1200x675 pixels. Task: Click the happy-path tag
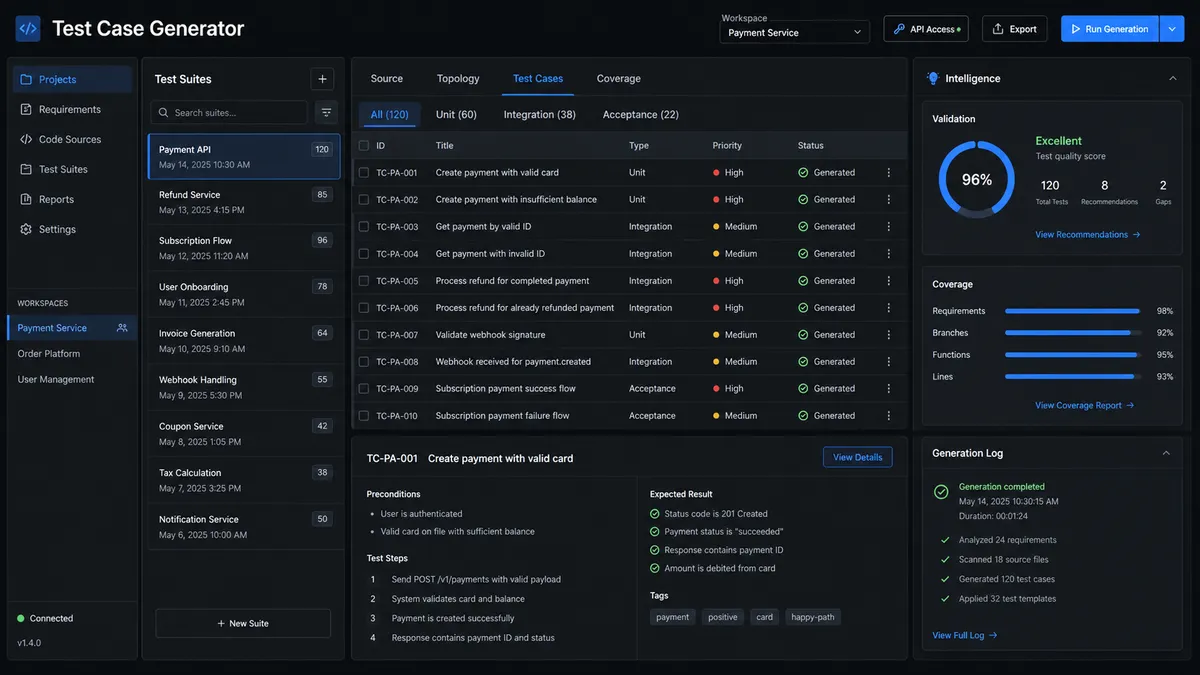[x=813, y=617]
